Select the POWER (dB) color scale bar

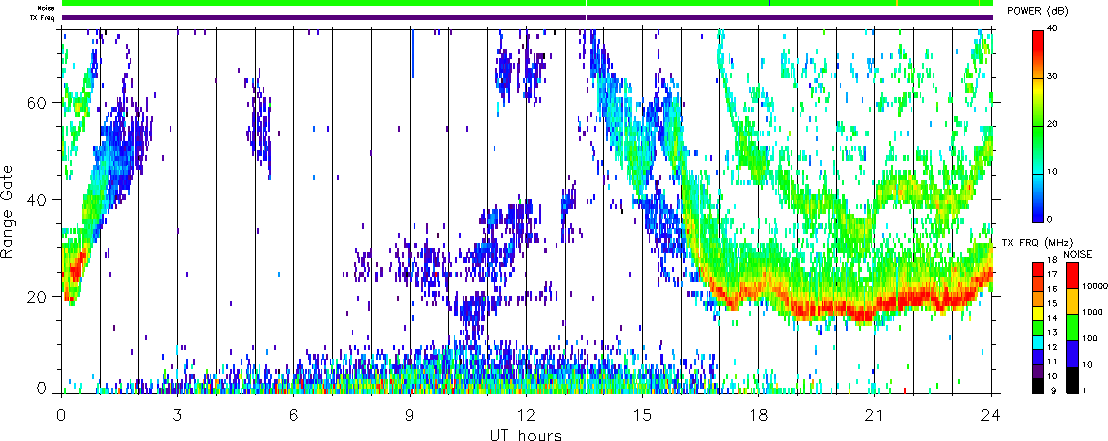[1037, 126]
